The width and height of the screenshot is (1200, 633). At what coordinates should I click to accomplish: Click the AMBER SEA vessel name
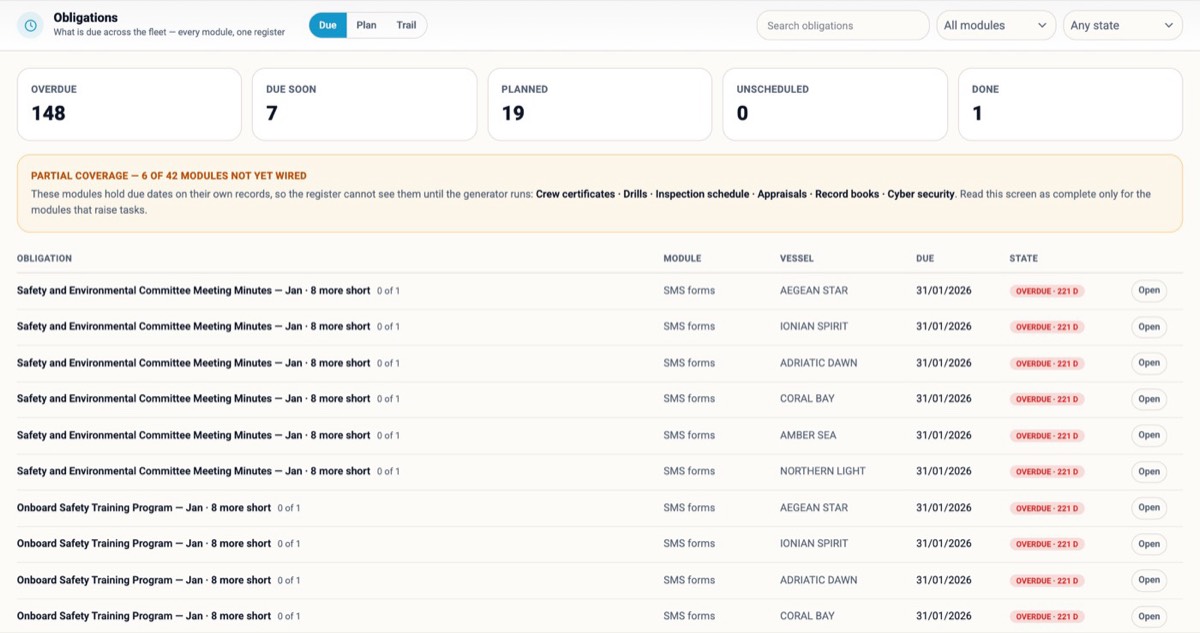pyautogui.click(x=808, y=435)
